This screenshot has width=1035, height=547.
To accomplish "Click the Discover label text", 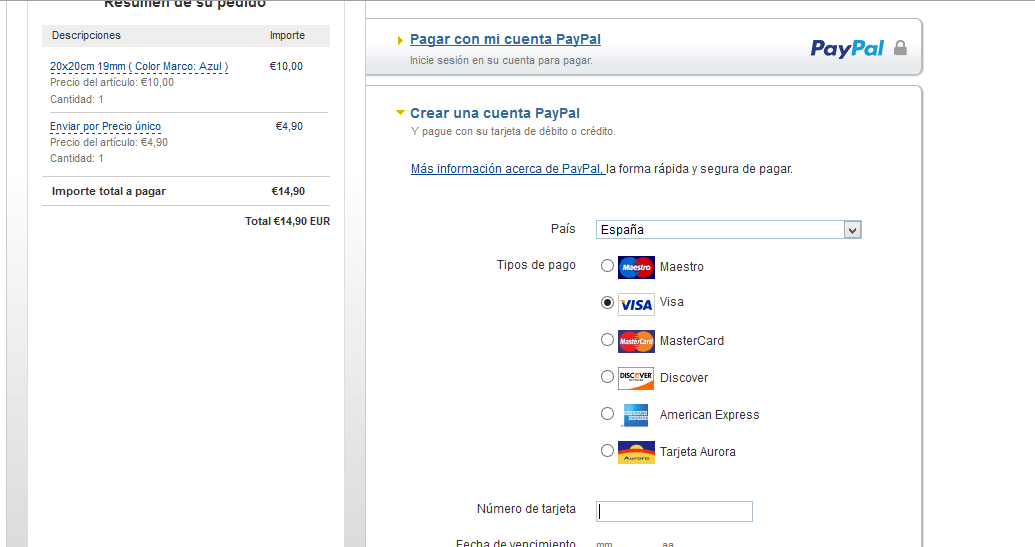I will (684, 377).
